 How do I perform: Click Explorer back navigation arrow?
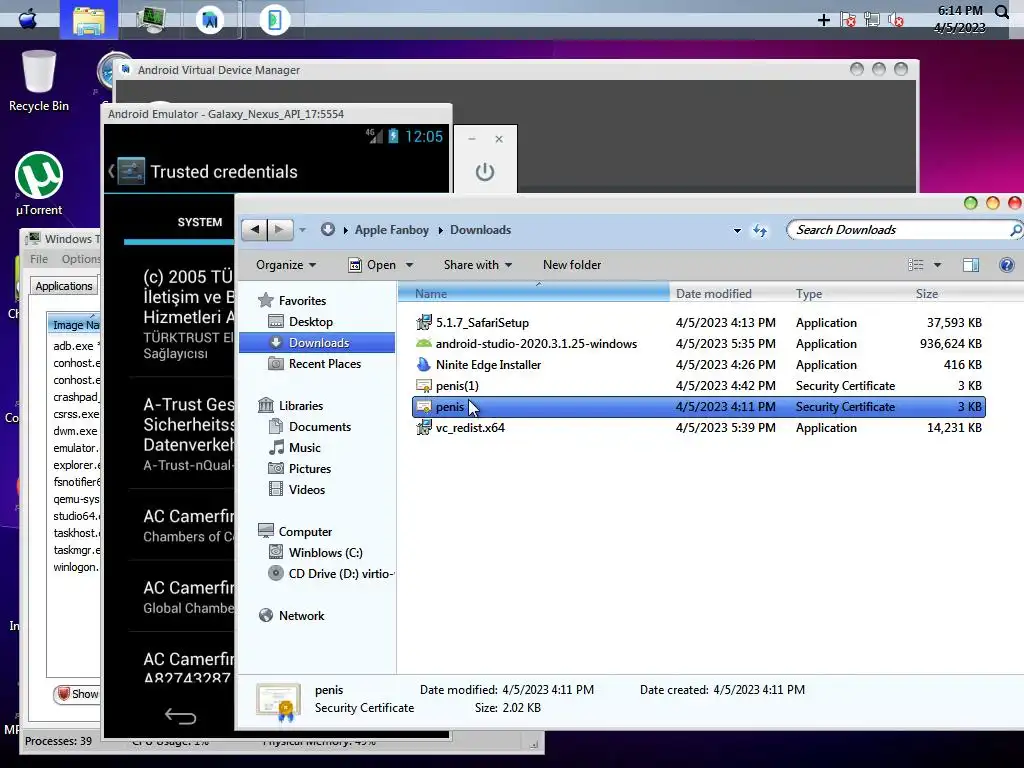pos(255,229)
